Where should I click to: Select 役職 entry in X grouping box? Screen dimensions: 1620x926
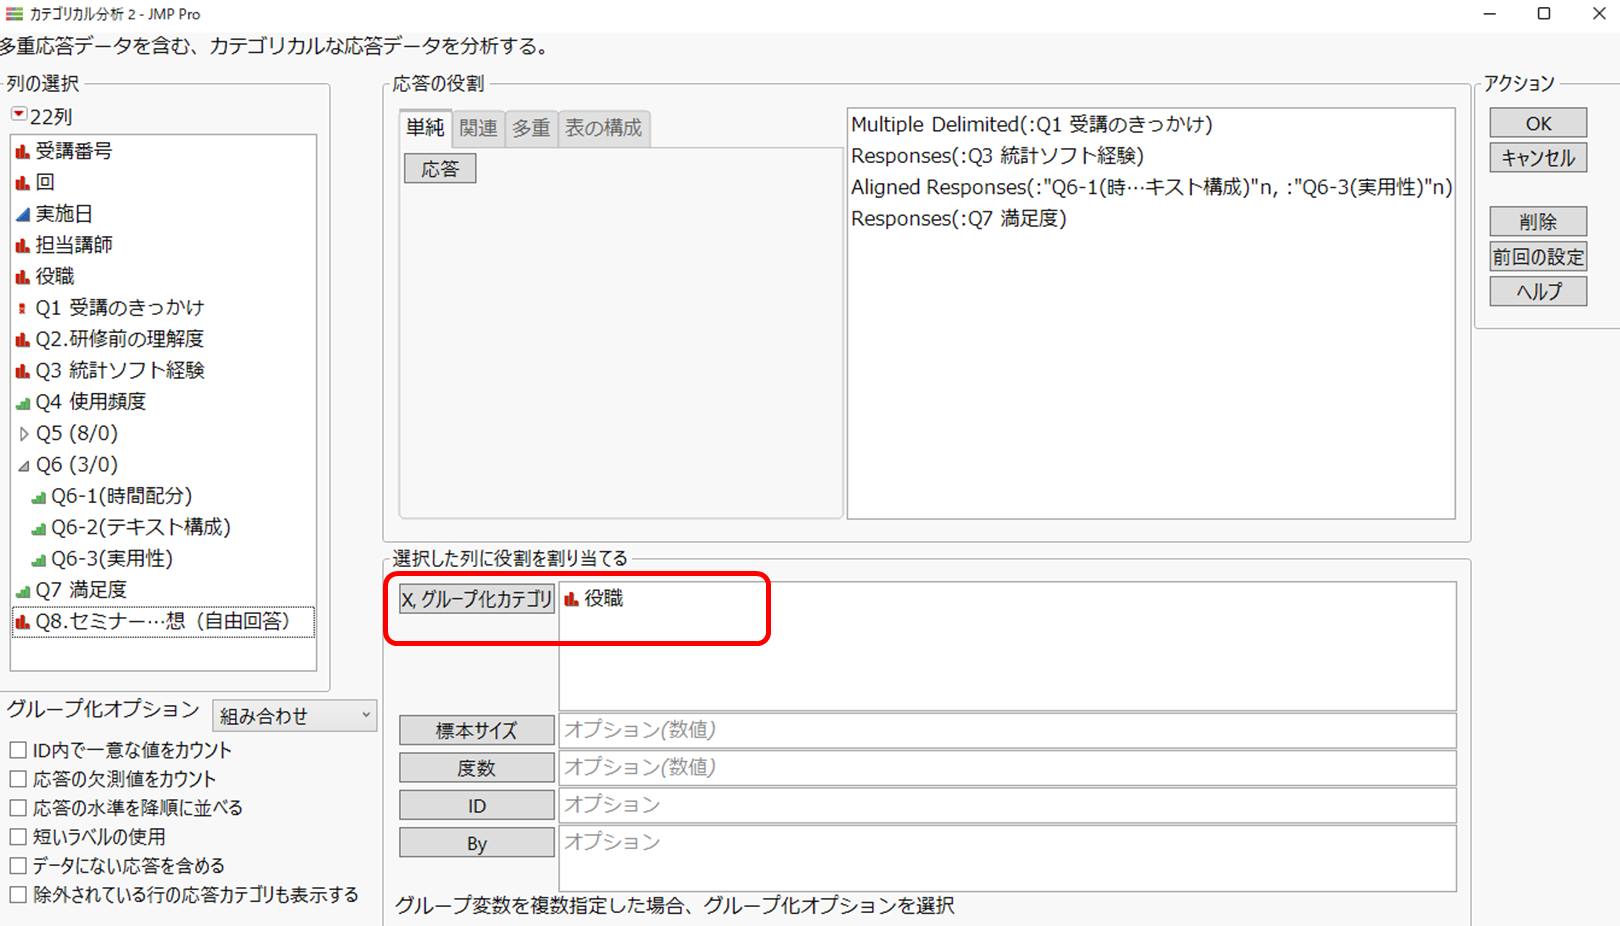pyautogui.click(x=604, y=599)
